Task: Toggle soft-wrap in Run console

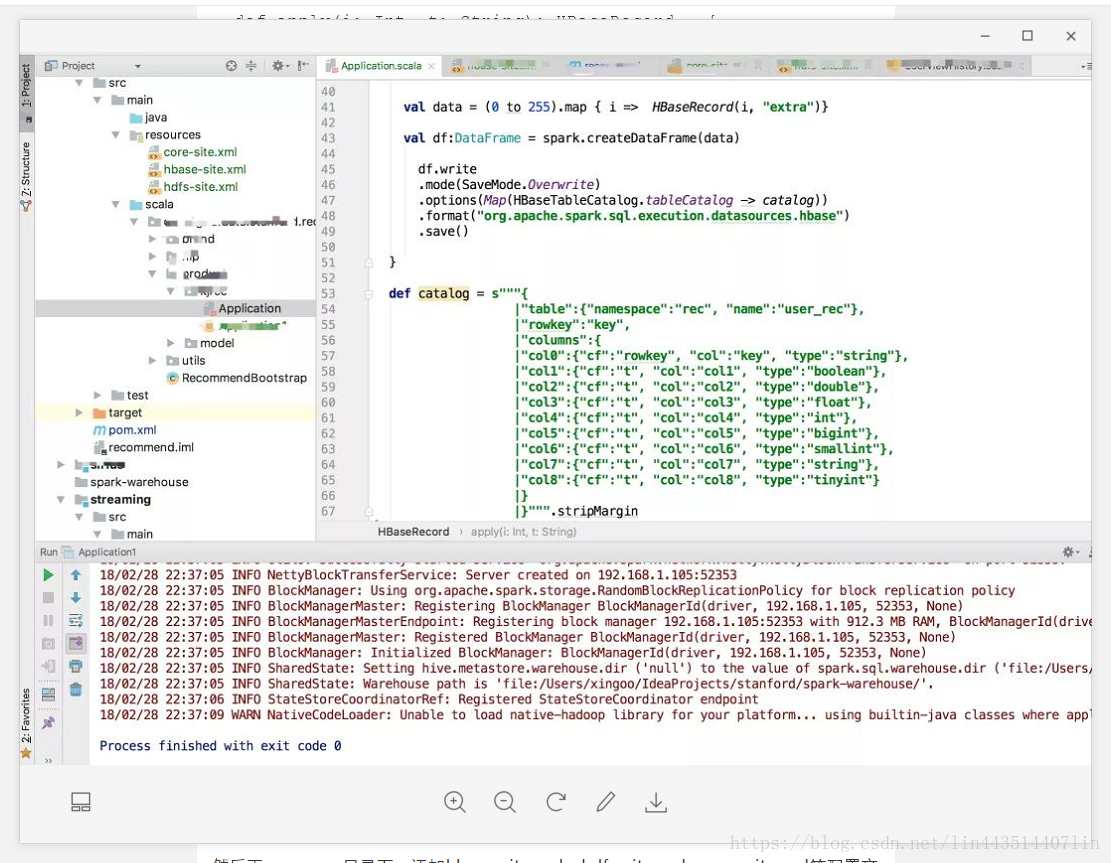Action: click(76, 621)
